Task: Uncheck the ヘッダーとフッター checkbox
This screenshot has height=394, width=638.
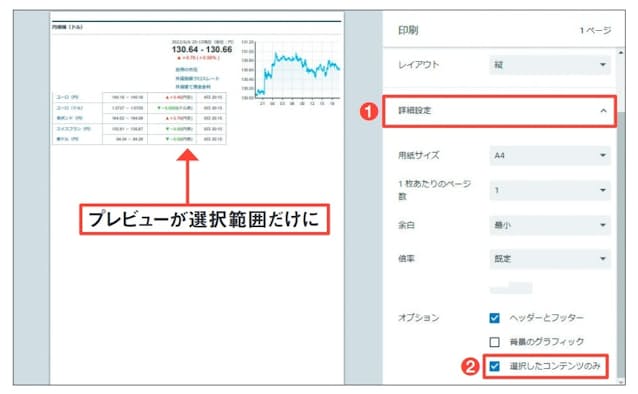Action: [x=494, y=318]
